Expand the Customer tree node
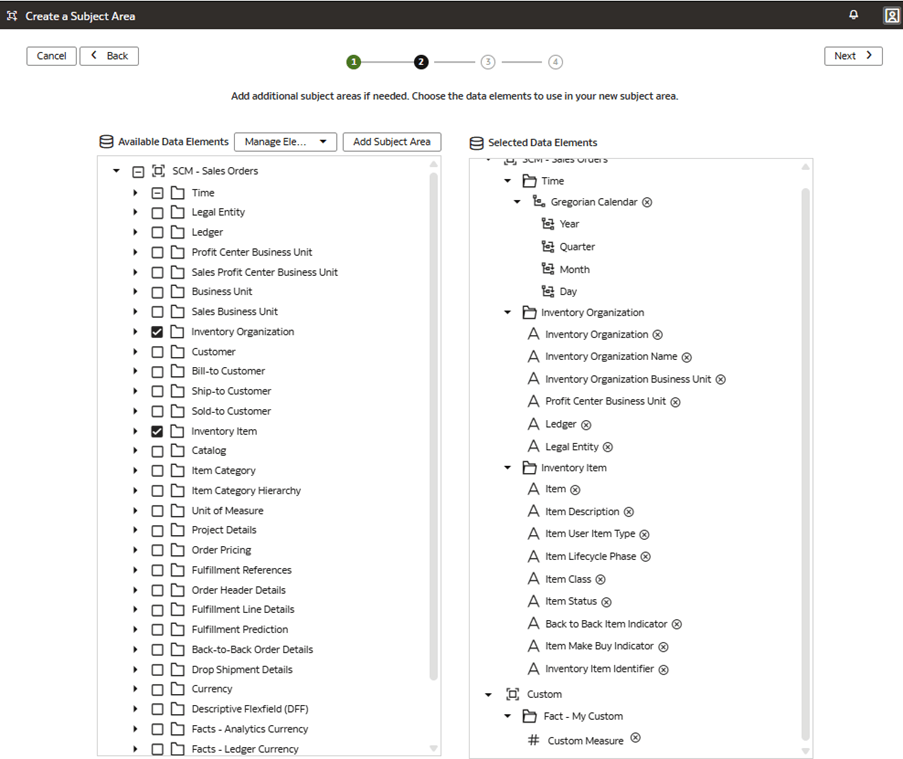The width and height of the screenshot is (903, 759). pyautogui.click(x=135, y=351)
